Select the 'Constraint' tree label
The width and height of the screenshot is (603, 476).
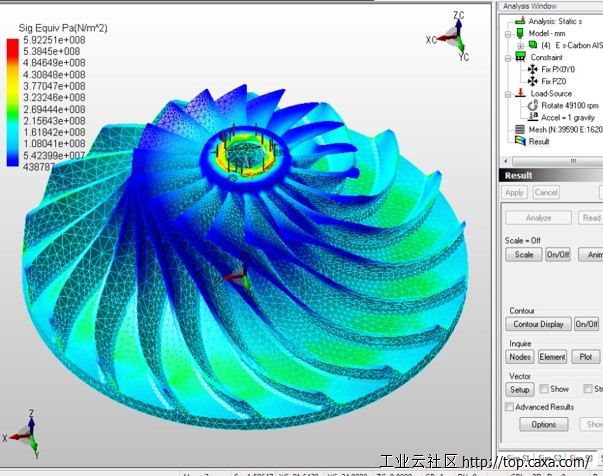[x=546, y=57]
